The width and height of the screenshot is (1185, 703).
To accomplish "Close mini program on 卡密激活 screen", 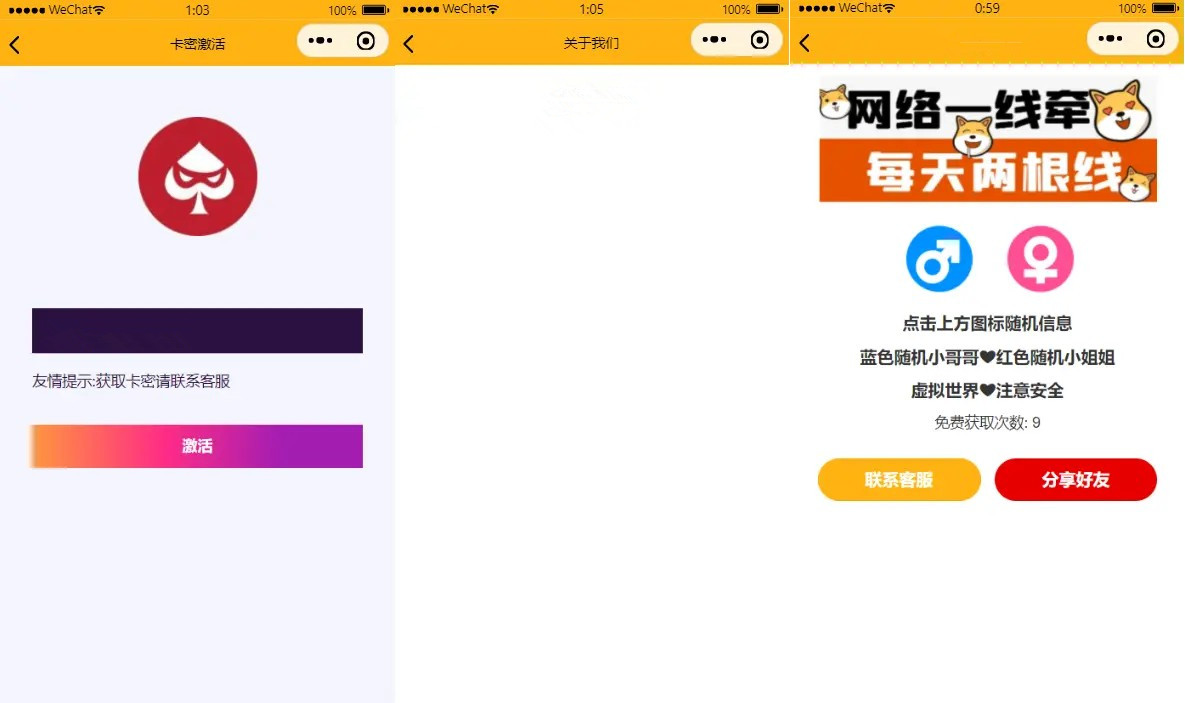I will (366, 41).
